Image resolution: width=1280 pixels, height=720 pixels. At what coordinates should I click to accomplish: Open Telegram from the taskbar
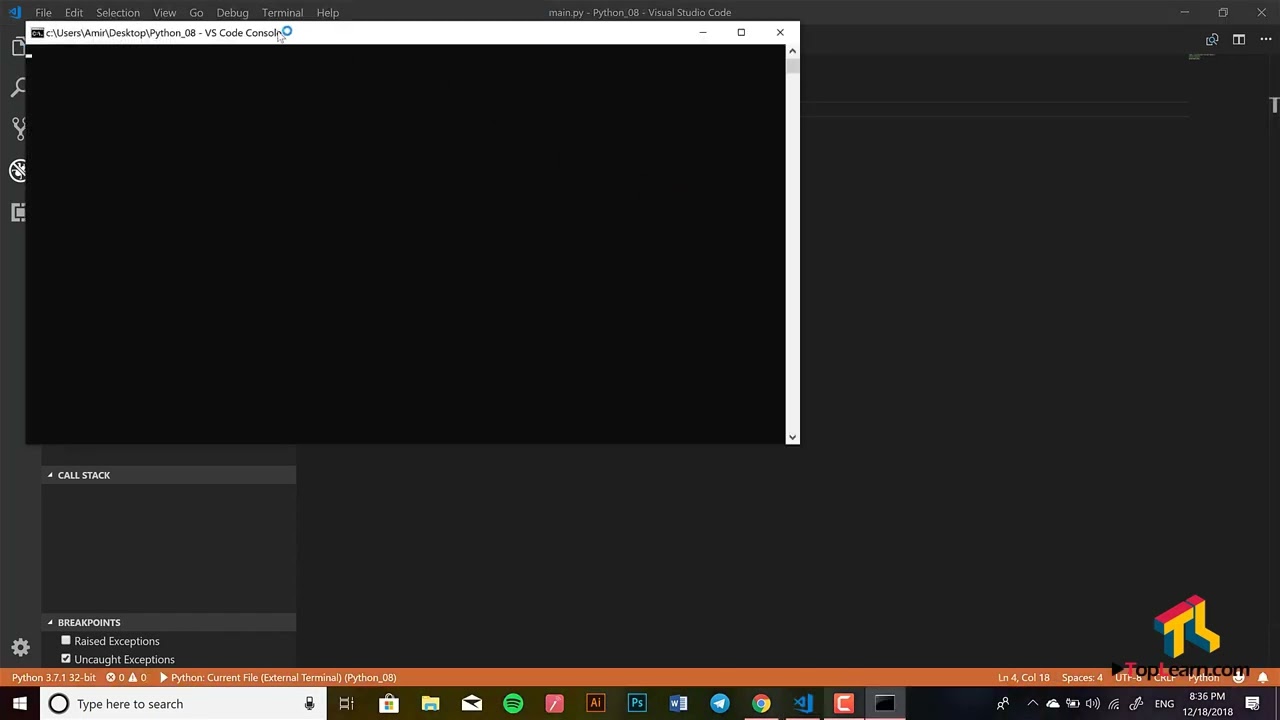click(x=720, y=704)
